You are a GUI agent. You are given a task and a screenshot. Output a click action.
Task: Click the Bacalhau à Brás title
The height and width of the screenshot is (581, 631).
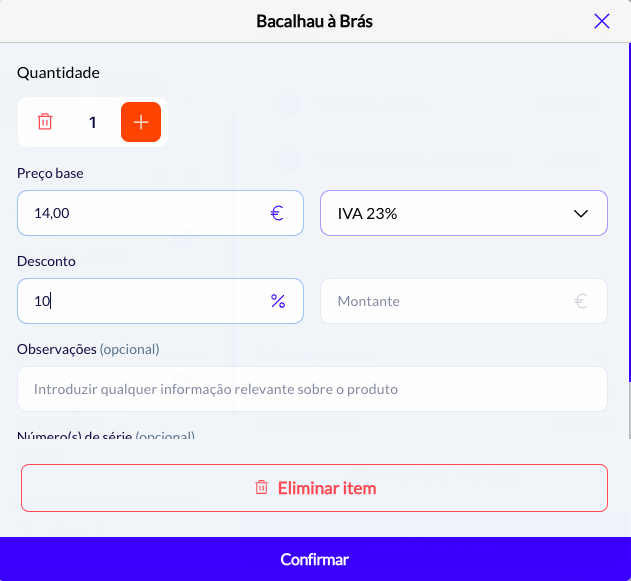[x=315, y=21]
